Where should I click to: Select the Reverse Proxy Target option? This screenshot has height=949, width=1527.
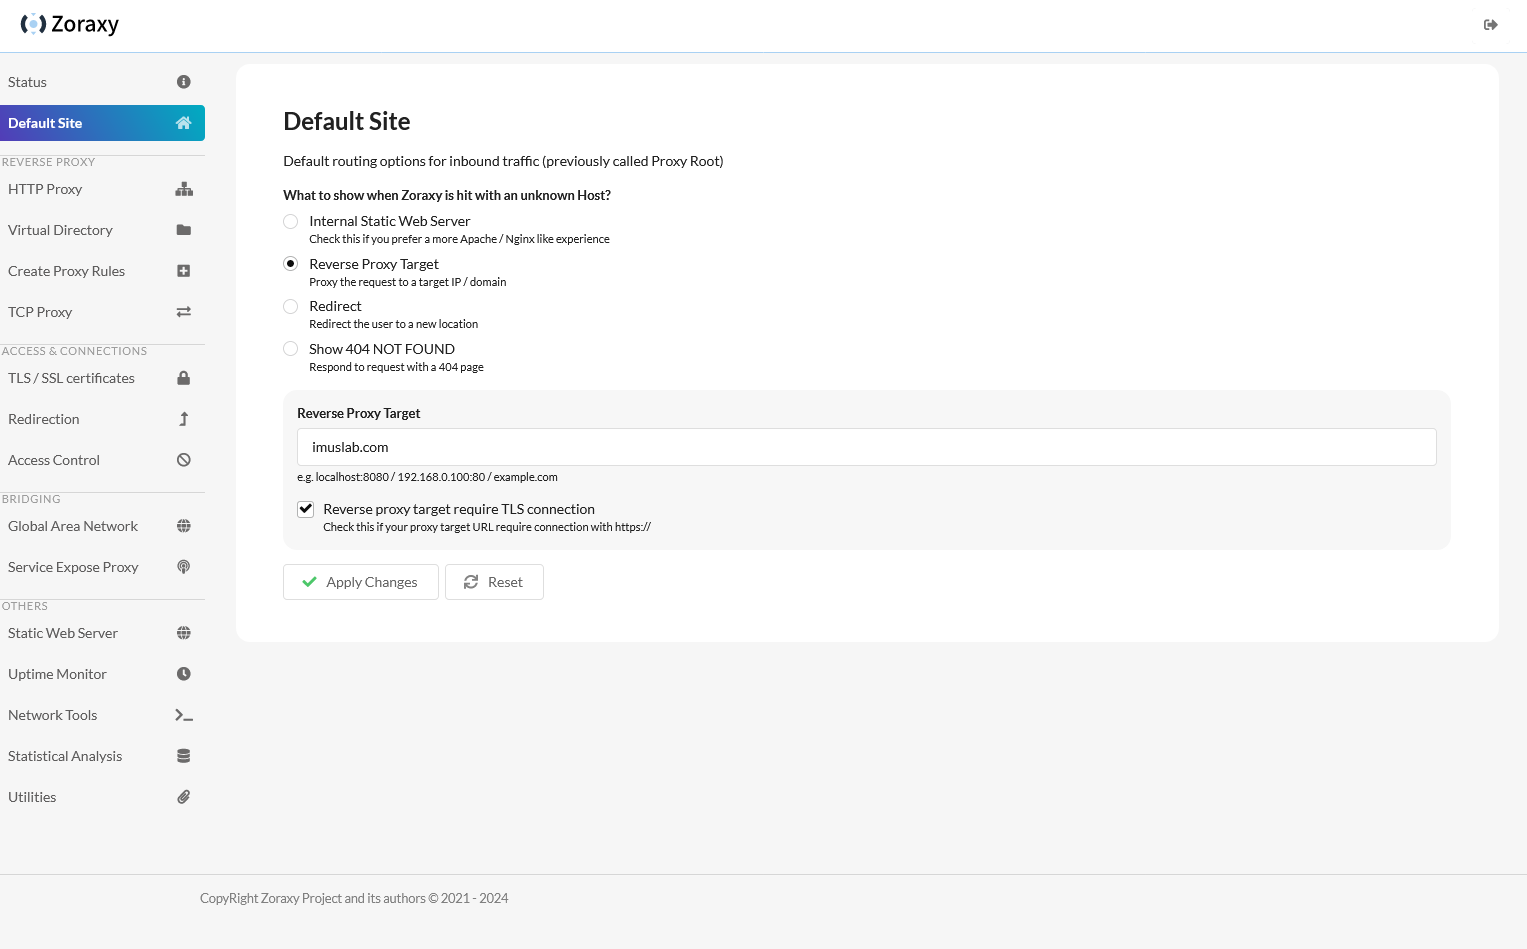tap(290, 263)
